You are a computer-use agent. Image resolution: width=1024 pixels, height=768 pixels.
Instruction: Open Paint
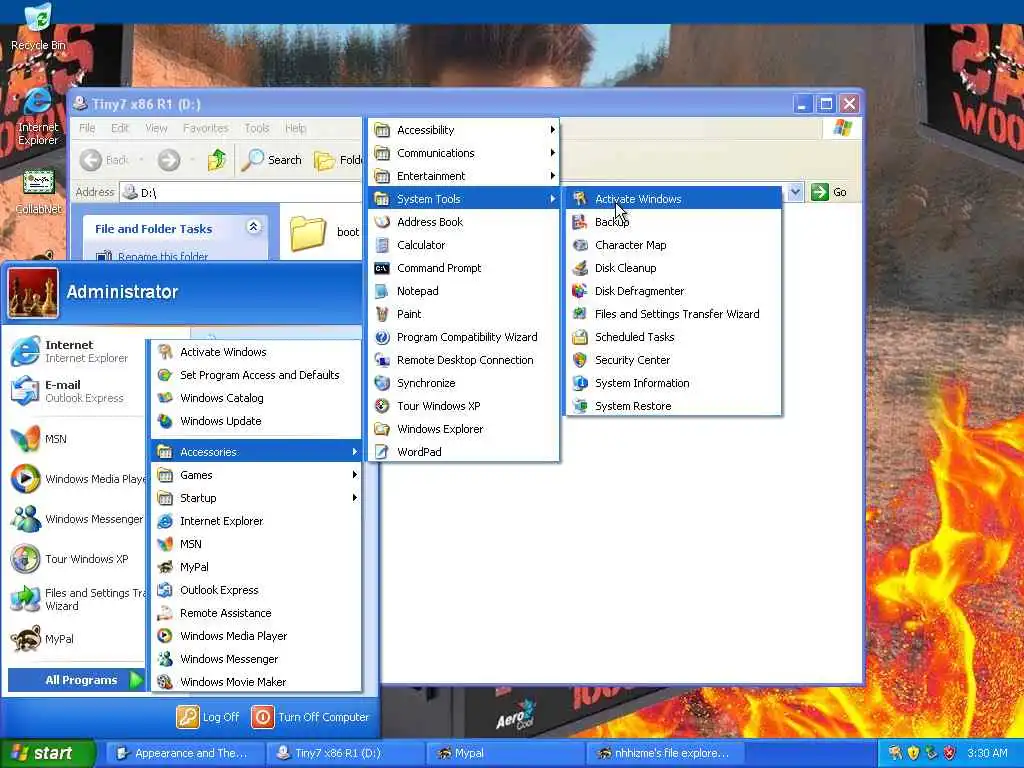pyautogui.click(x=464, y=314)
